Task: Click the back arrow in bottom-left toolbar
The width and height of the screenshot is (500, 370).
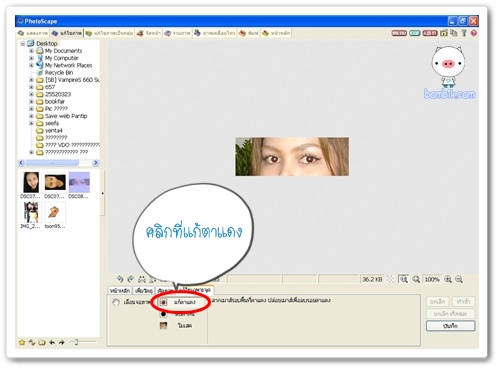Action: (52, 342)
